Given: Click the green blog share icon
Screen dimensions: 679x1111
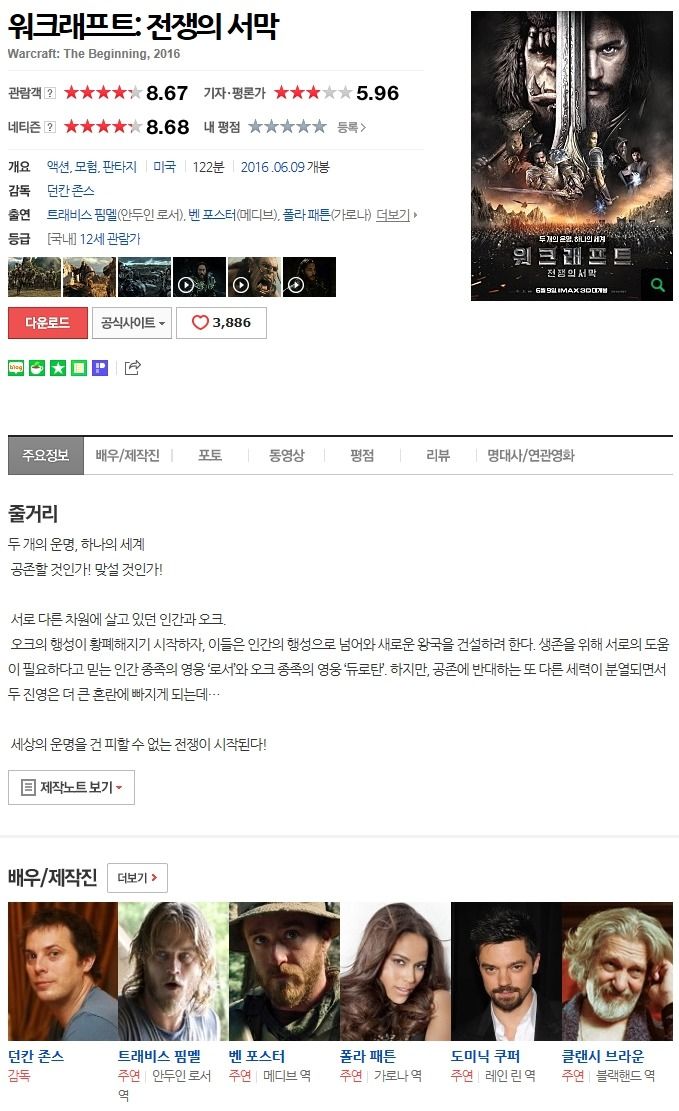Looking at the screenshot, I should click(x=16, y=368).
